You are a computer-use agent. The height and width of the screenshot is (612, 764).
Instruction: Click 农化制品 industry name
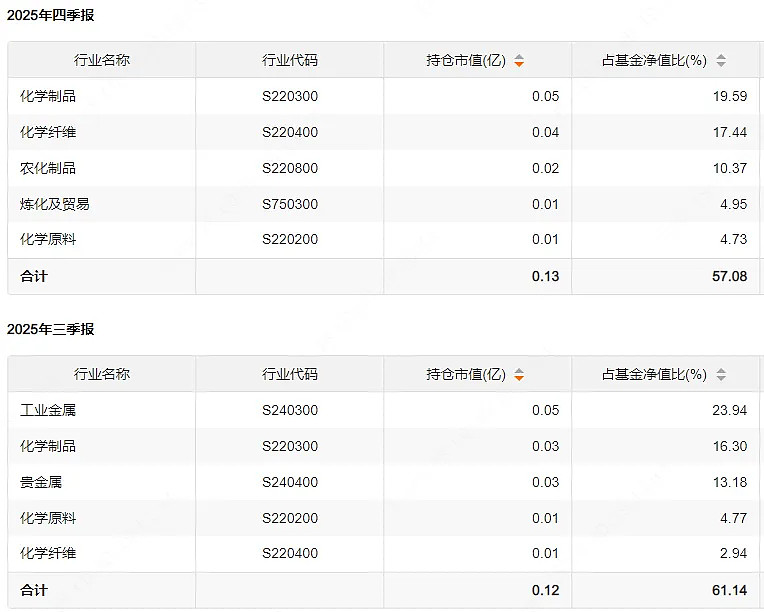48,168
